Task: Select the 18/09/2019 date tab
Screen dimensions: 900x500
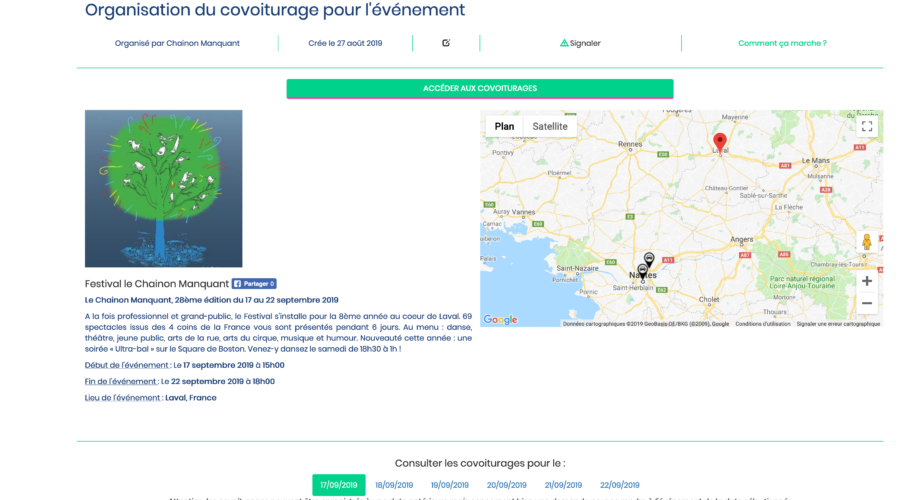Action: pyautogui.click(x=394, y=485)
